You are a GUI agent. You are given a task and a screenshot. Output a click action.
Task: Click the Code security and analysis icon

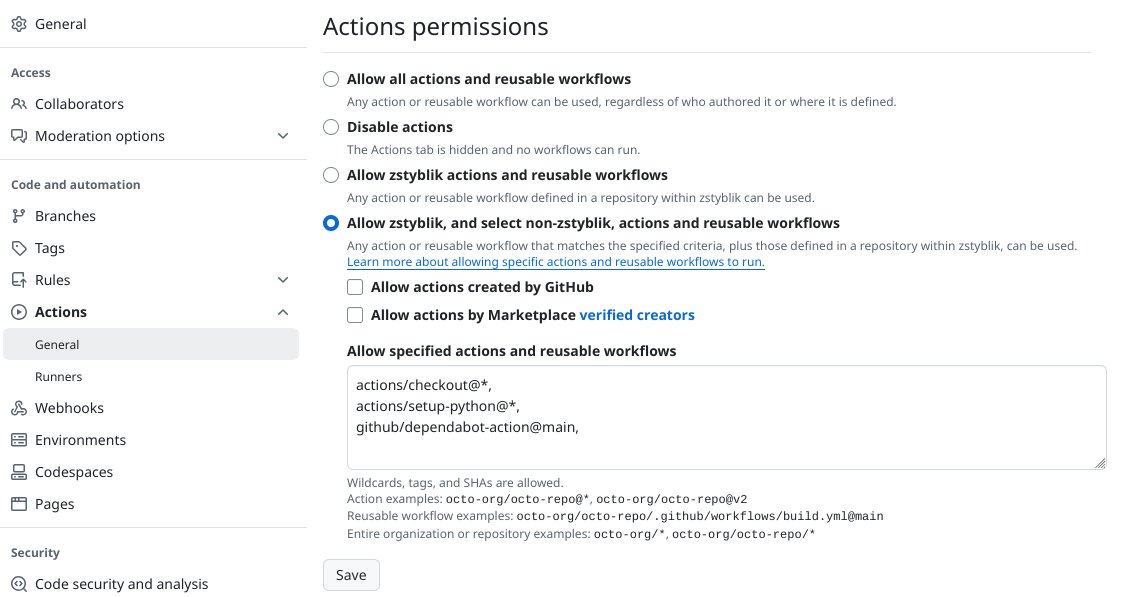pos(19,584)
